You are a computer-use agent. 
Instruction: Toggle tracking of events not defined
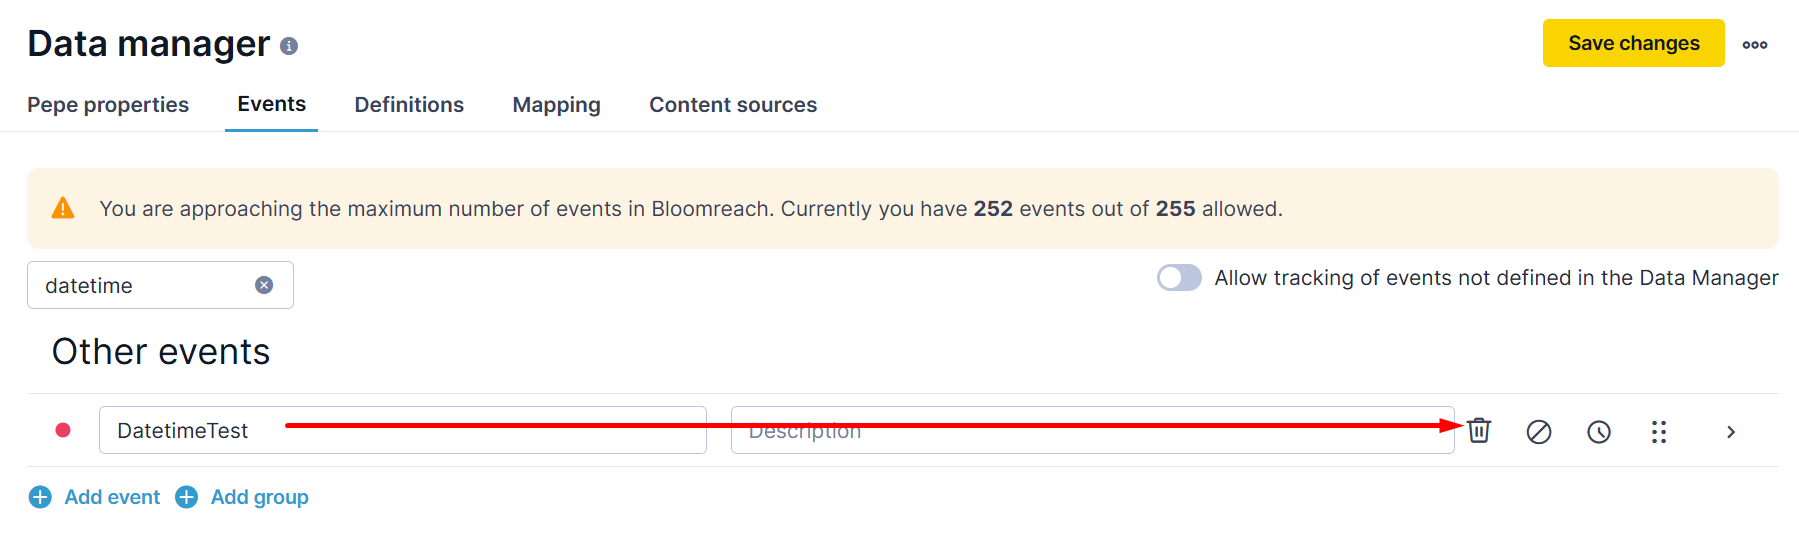pyautogui.click(x=1179, y=278)
